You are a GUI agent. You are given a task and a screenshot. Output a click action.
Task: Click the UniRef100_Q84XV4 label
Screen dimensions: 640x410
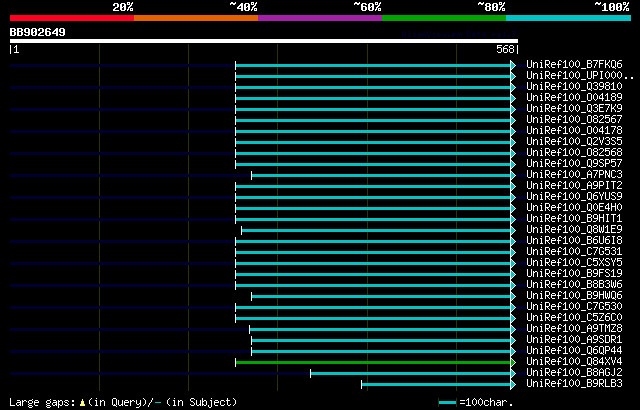(x=574, y=362)
